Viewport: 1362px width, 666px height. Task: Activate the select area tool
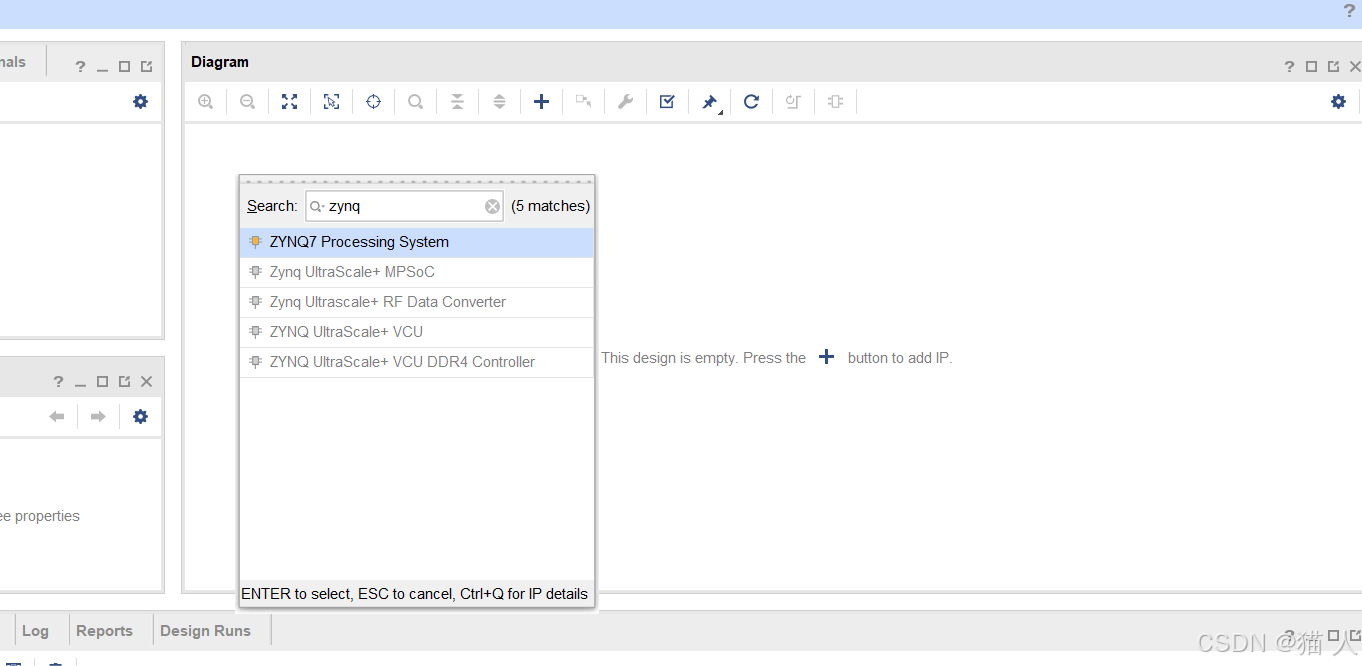coord(332,101)
